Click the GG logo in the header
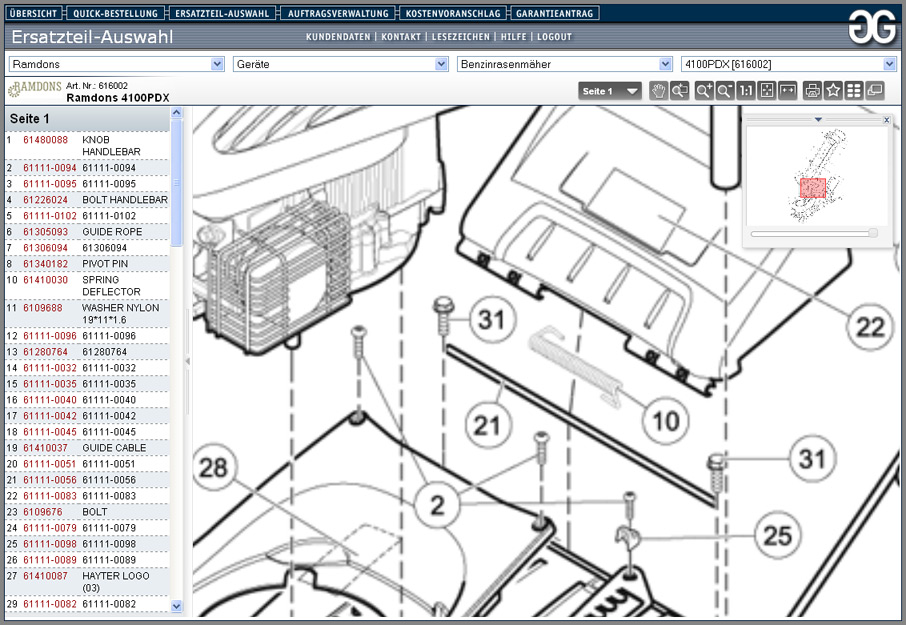Viewport: 906px width, 625px height. (x=872, y=27)
